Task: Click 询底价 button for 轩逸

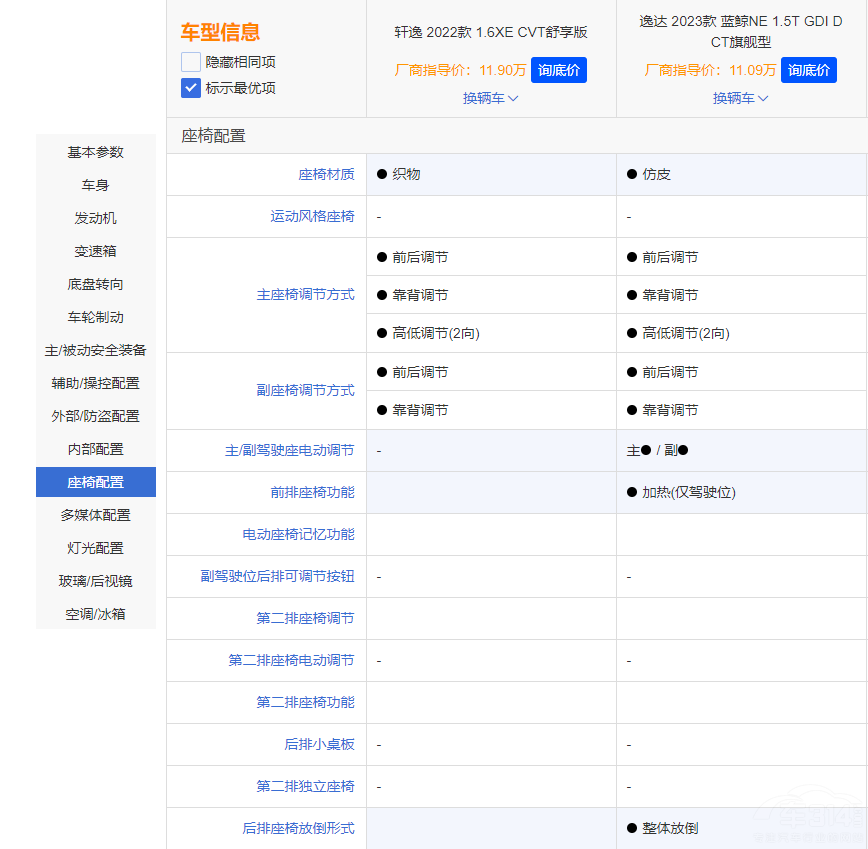Action: 558,70
